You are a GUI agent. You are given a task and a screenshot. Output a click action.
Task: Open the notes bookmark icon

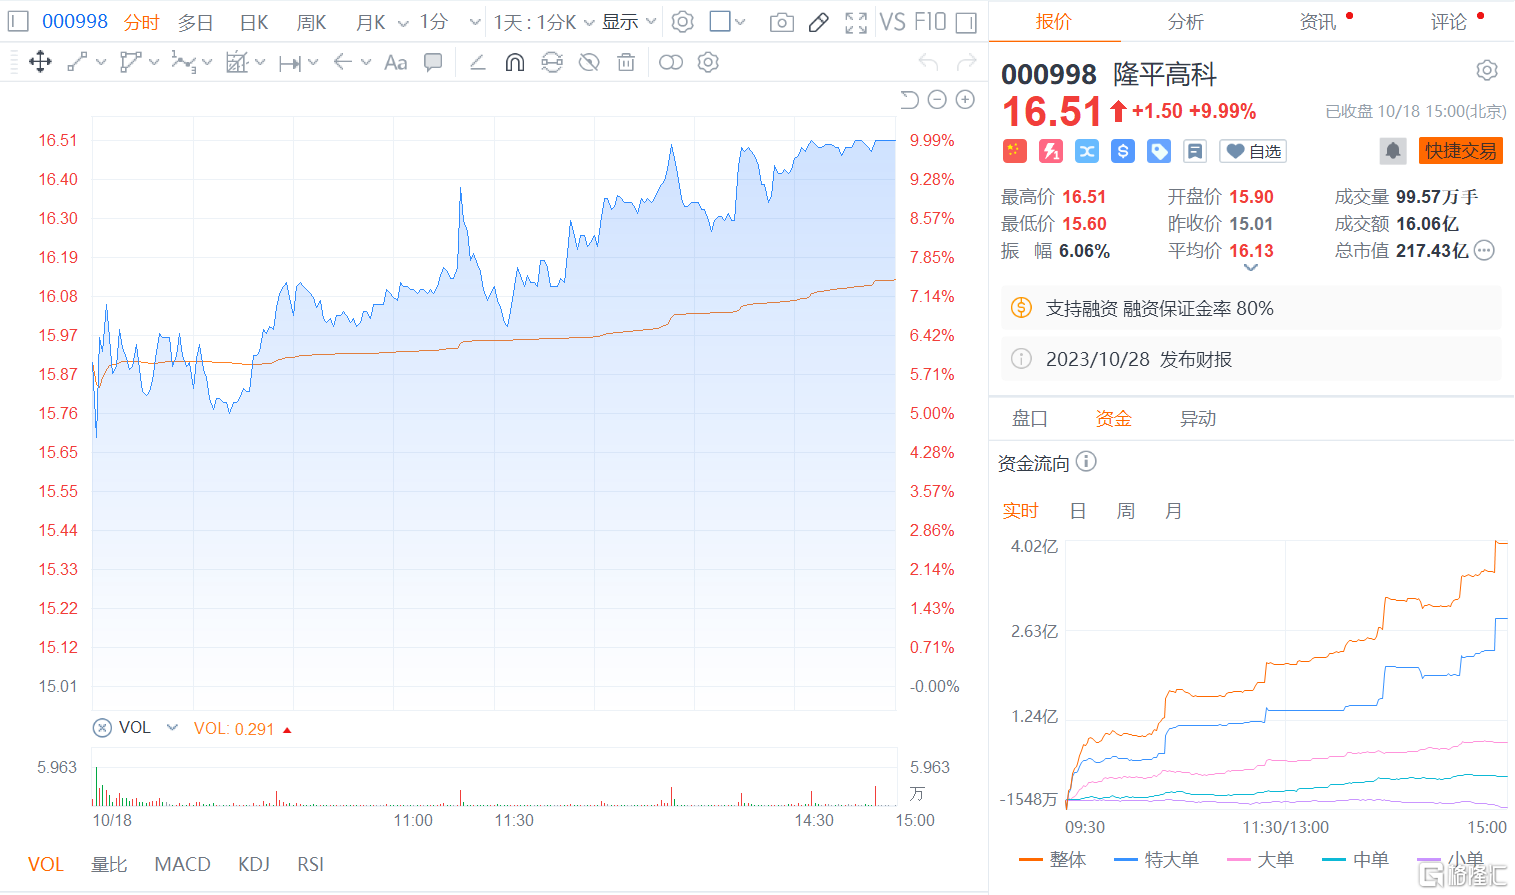tap(1194, 151)
